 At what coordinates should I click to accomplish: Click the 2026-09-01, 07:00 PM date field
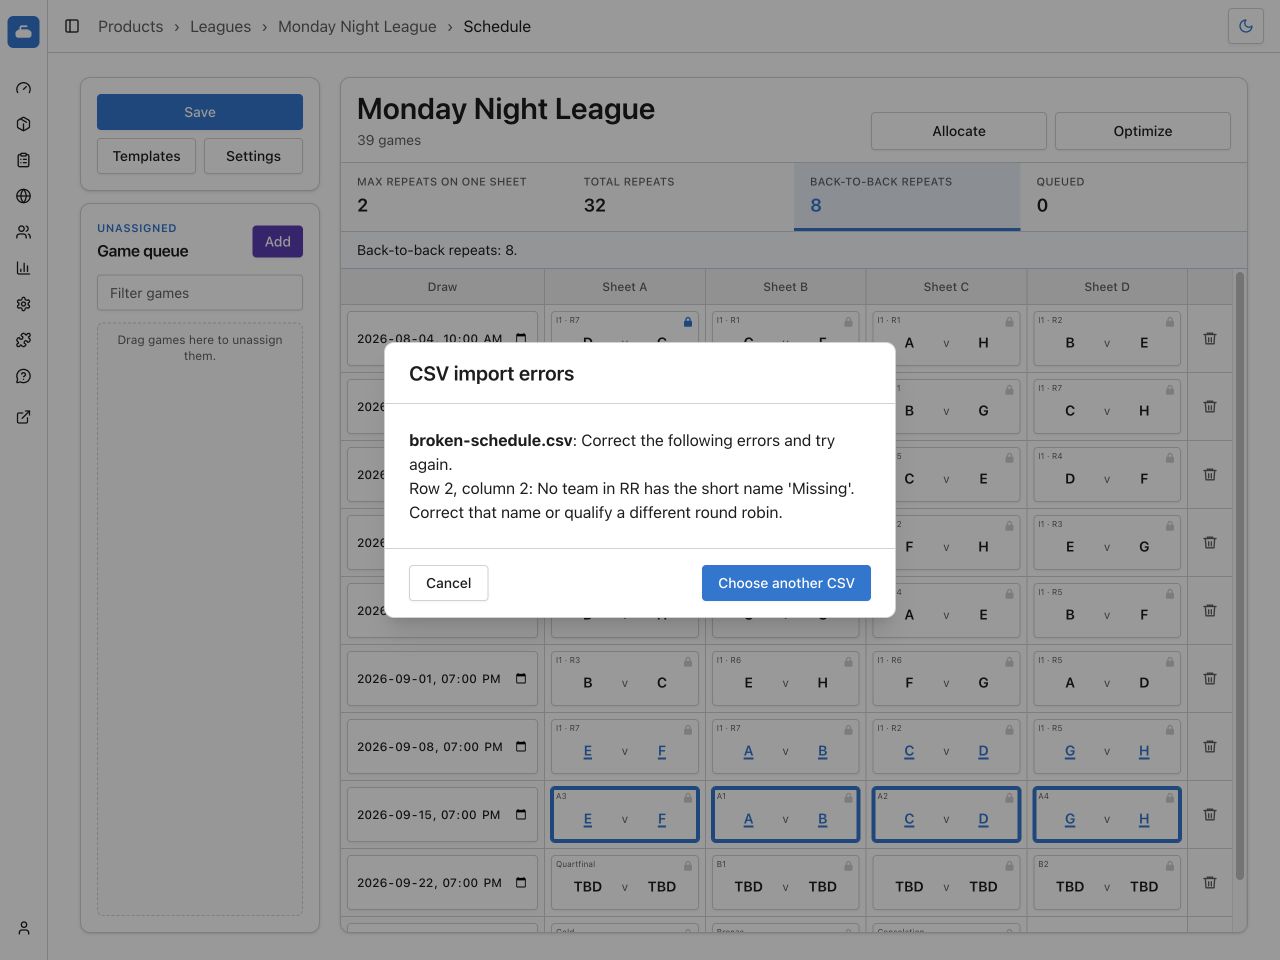tap(442, 679)
